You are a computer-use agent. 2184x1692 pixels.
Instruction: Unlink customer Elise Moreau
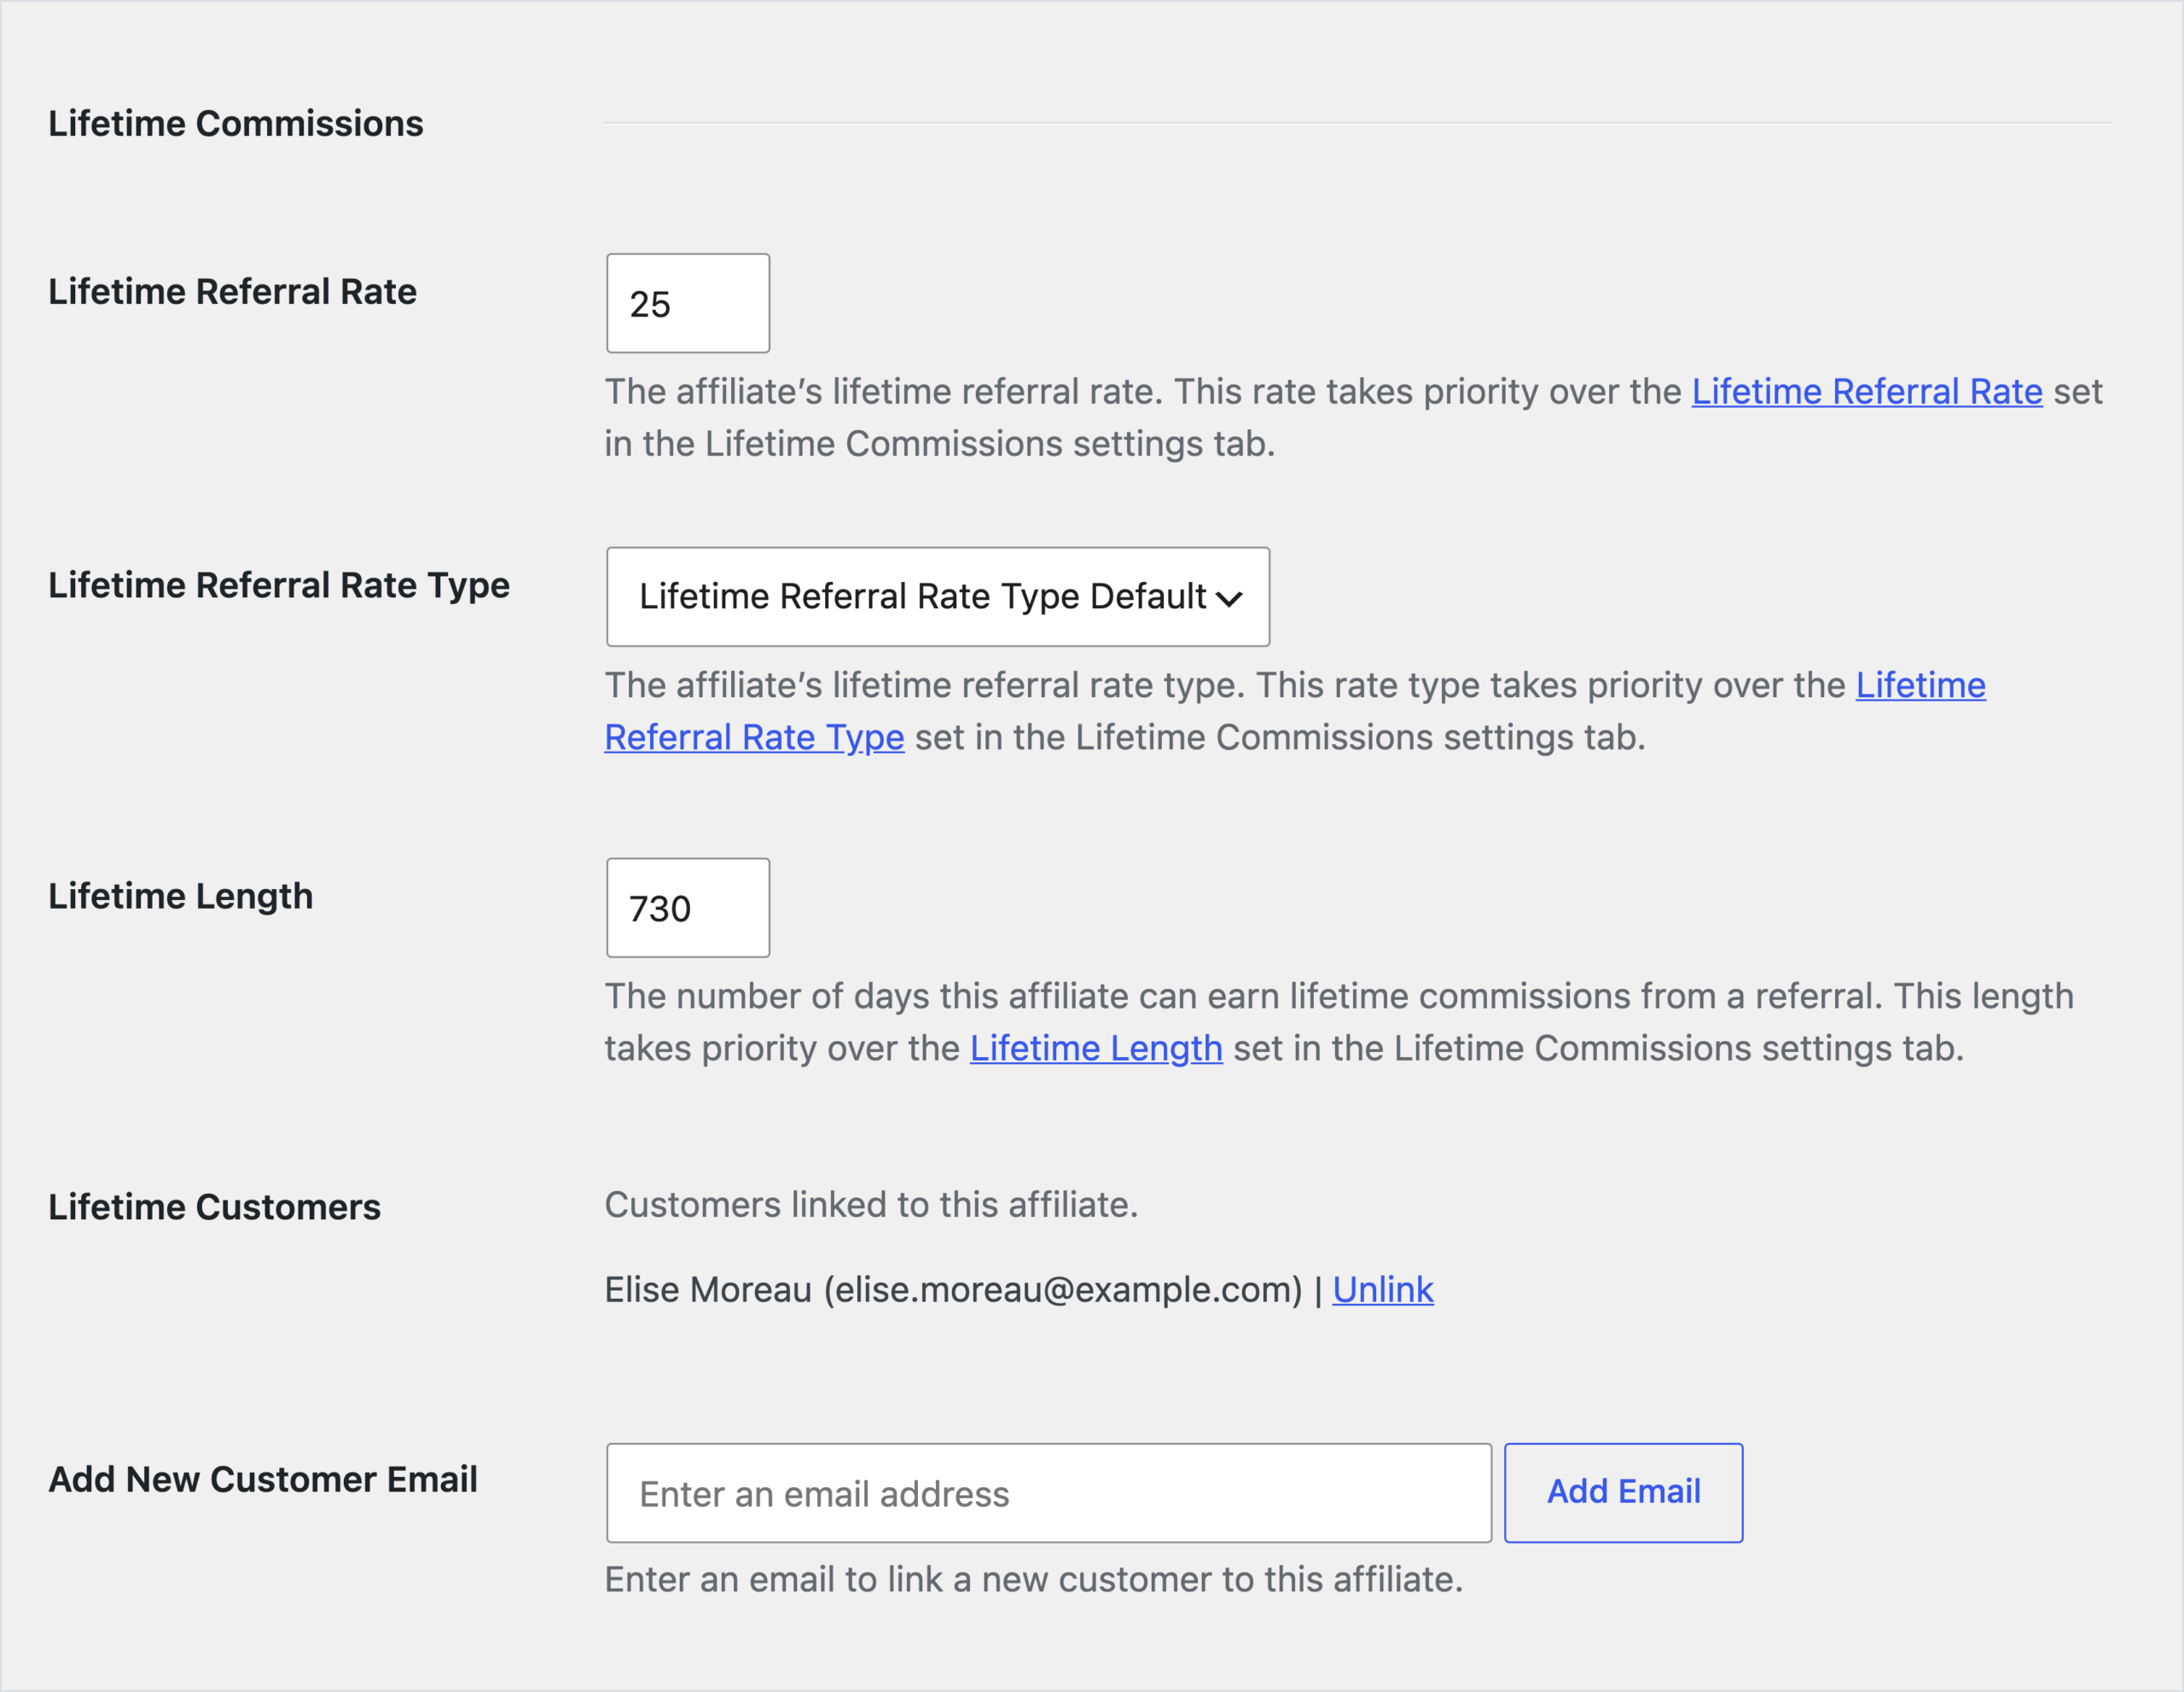coord(1382,1290)
